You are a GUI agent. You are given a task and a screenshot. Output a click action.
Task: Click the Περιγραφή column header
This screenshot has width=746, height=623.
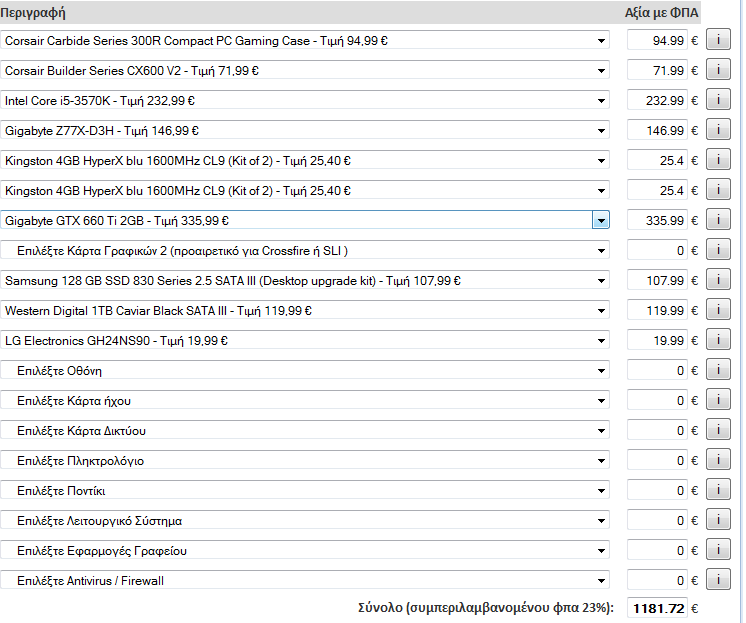click(32, 13)
